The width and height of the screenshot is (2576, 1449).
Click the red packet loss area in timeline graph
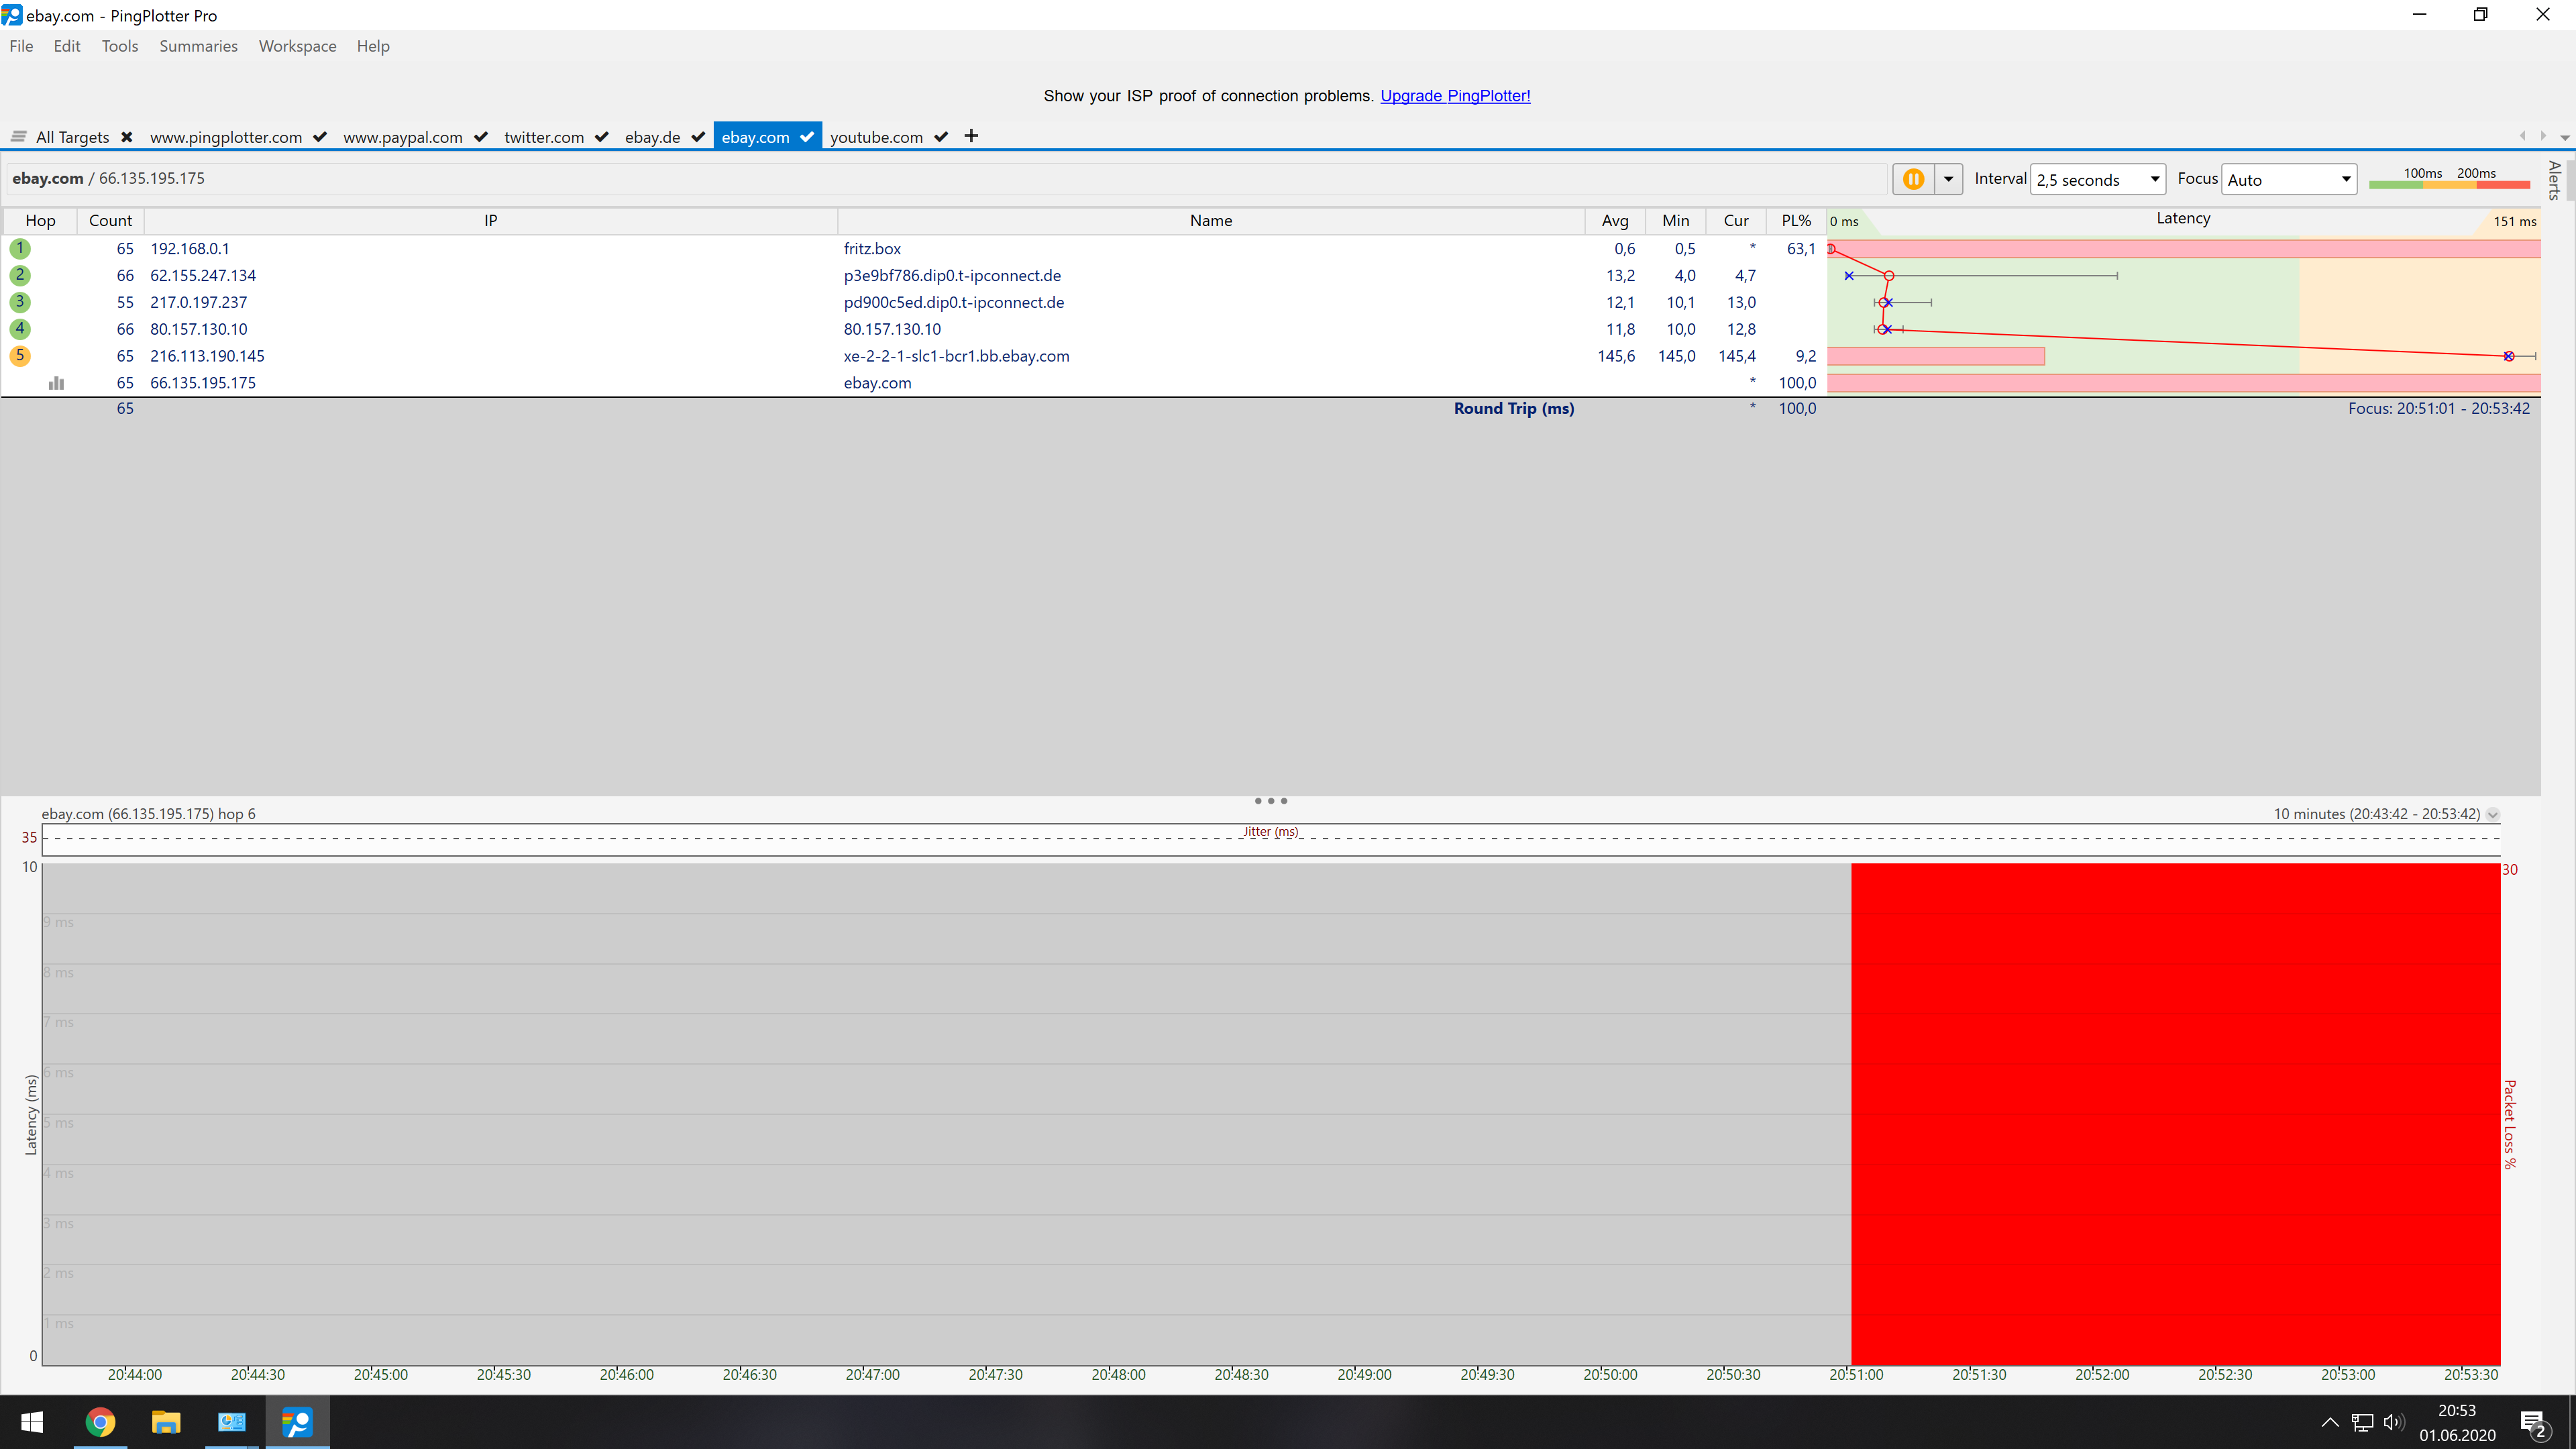click(2175, 1114)
